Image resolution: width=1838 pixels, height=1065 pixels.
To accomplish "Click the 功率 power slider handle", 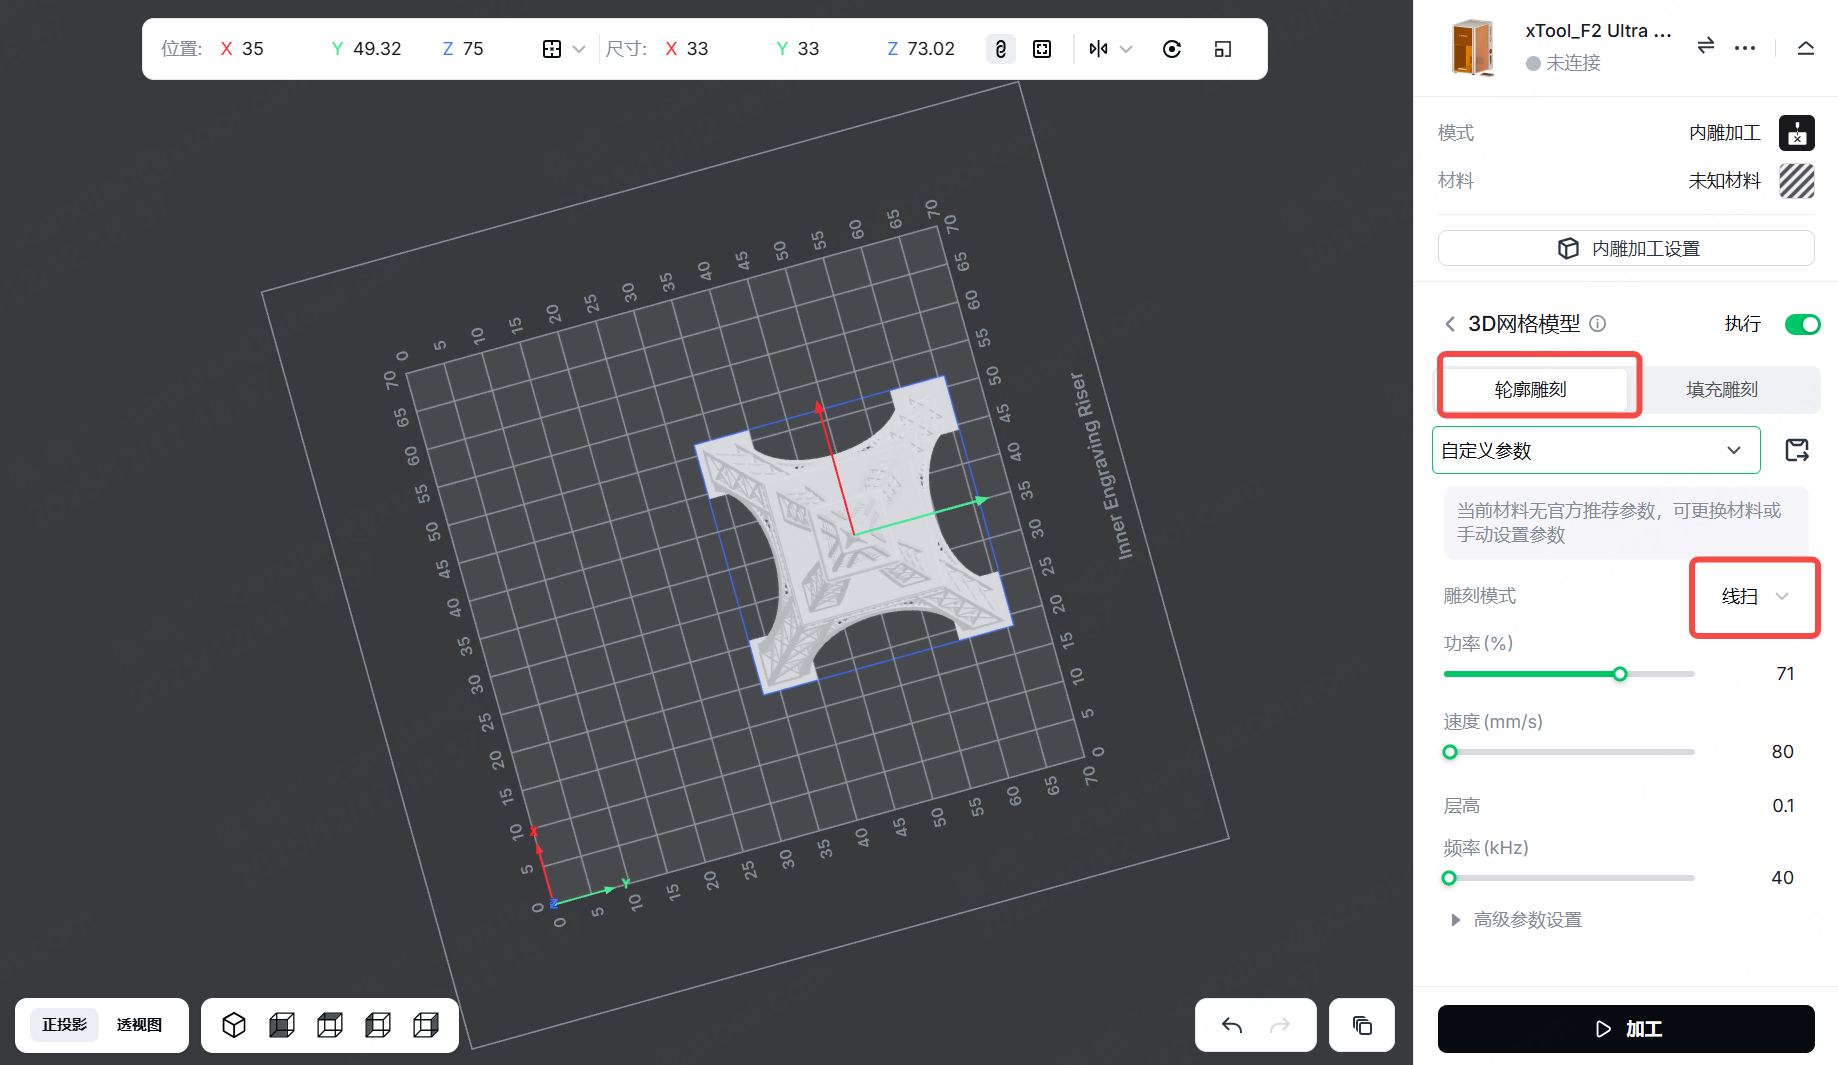I will pos(1620,674).
